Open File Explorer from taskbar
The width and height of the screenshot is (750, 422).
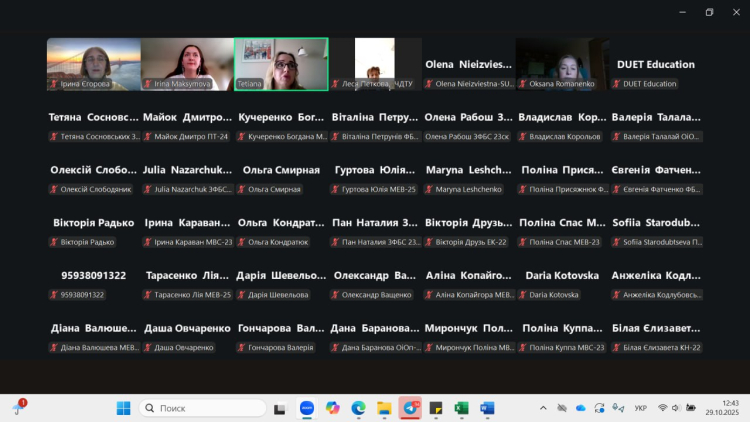(x=384, y=408)
